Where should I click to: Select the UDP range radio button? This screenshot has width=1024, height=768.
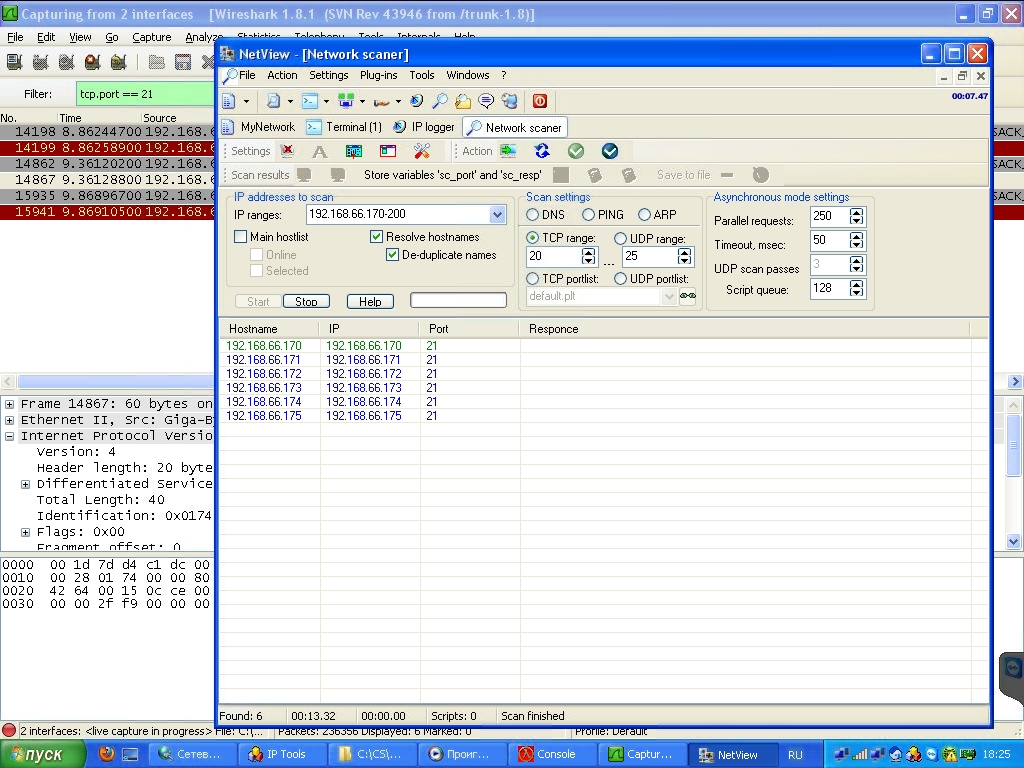tap(620, 238)
